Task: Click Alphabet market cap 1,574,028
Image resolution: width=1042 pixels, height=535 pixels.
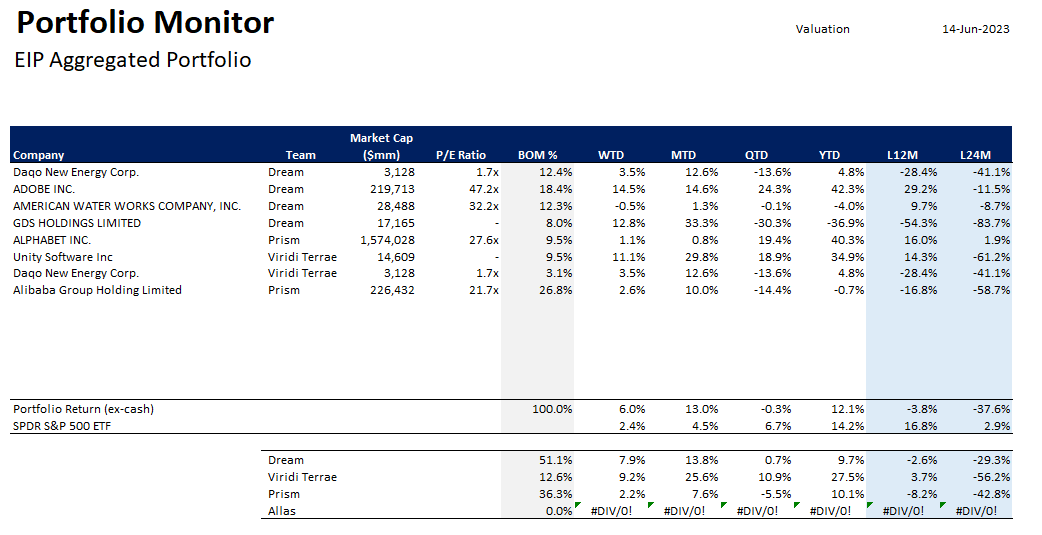Action: click(387, 240)
